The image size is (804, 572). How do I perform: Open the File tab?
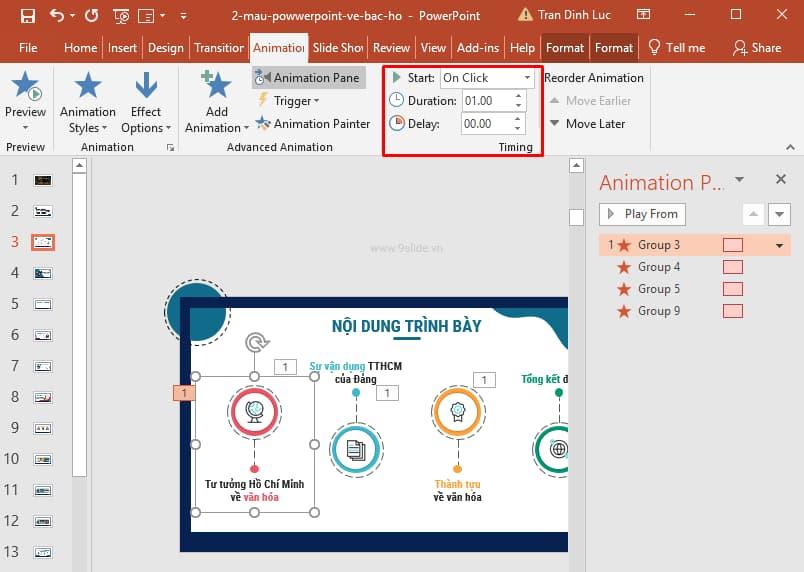[28, 48]
